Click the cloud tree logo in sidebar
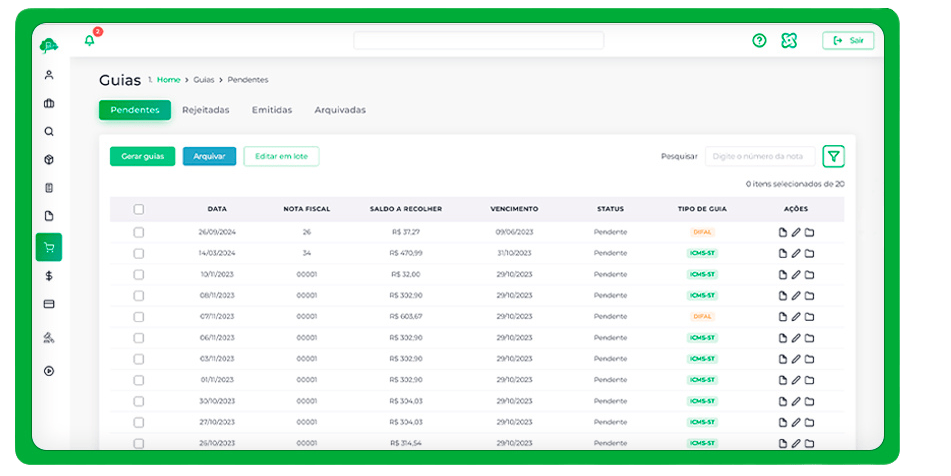 (49, 45)
